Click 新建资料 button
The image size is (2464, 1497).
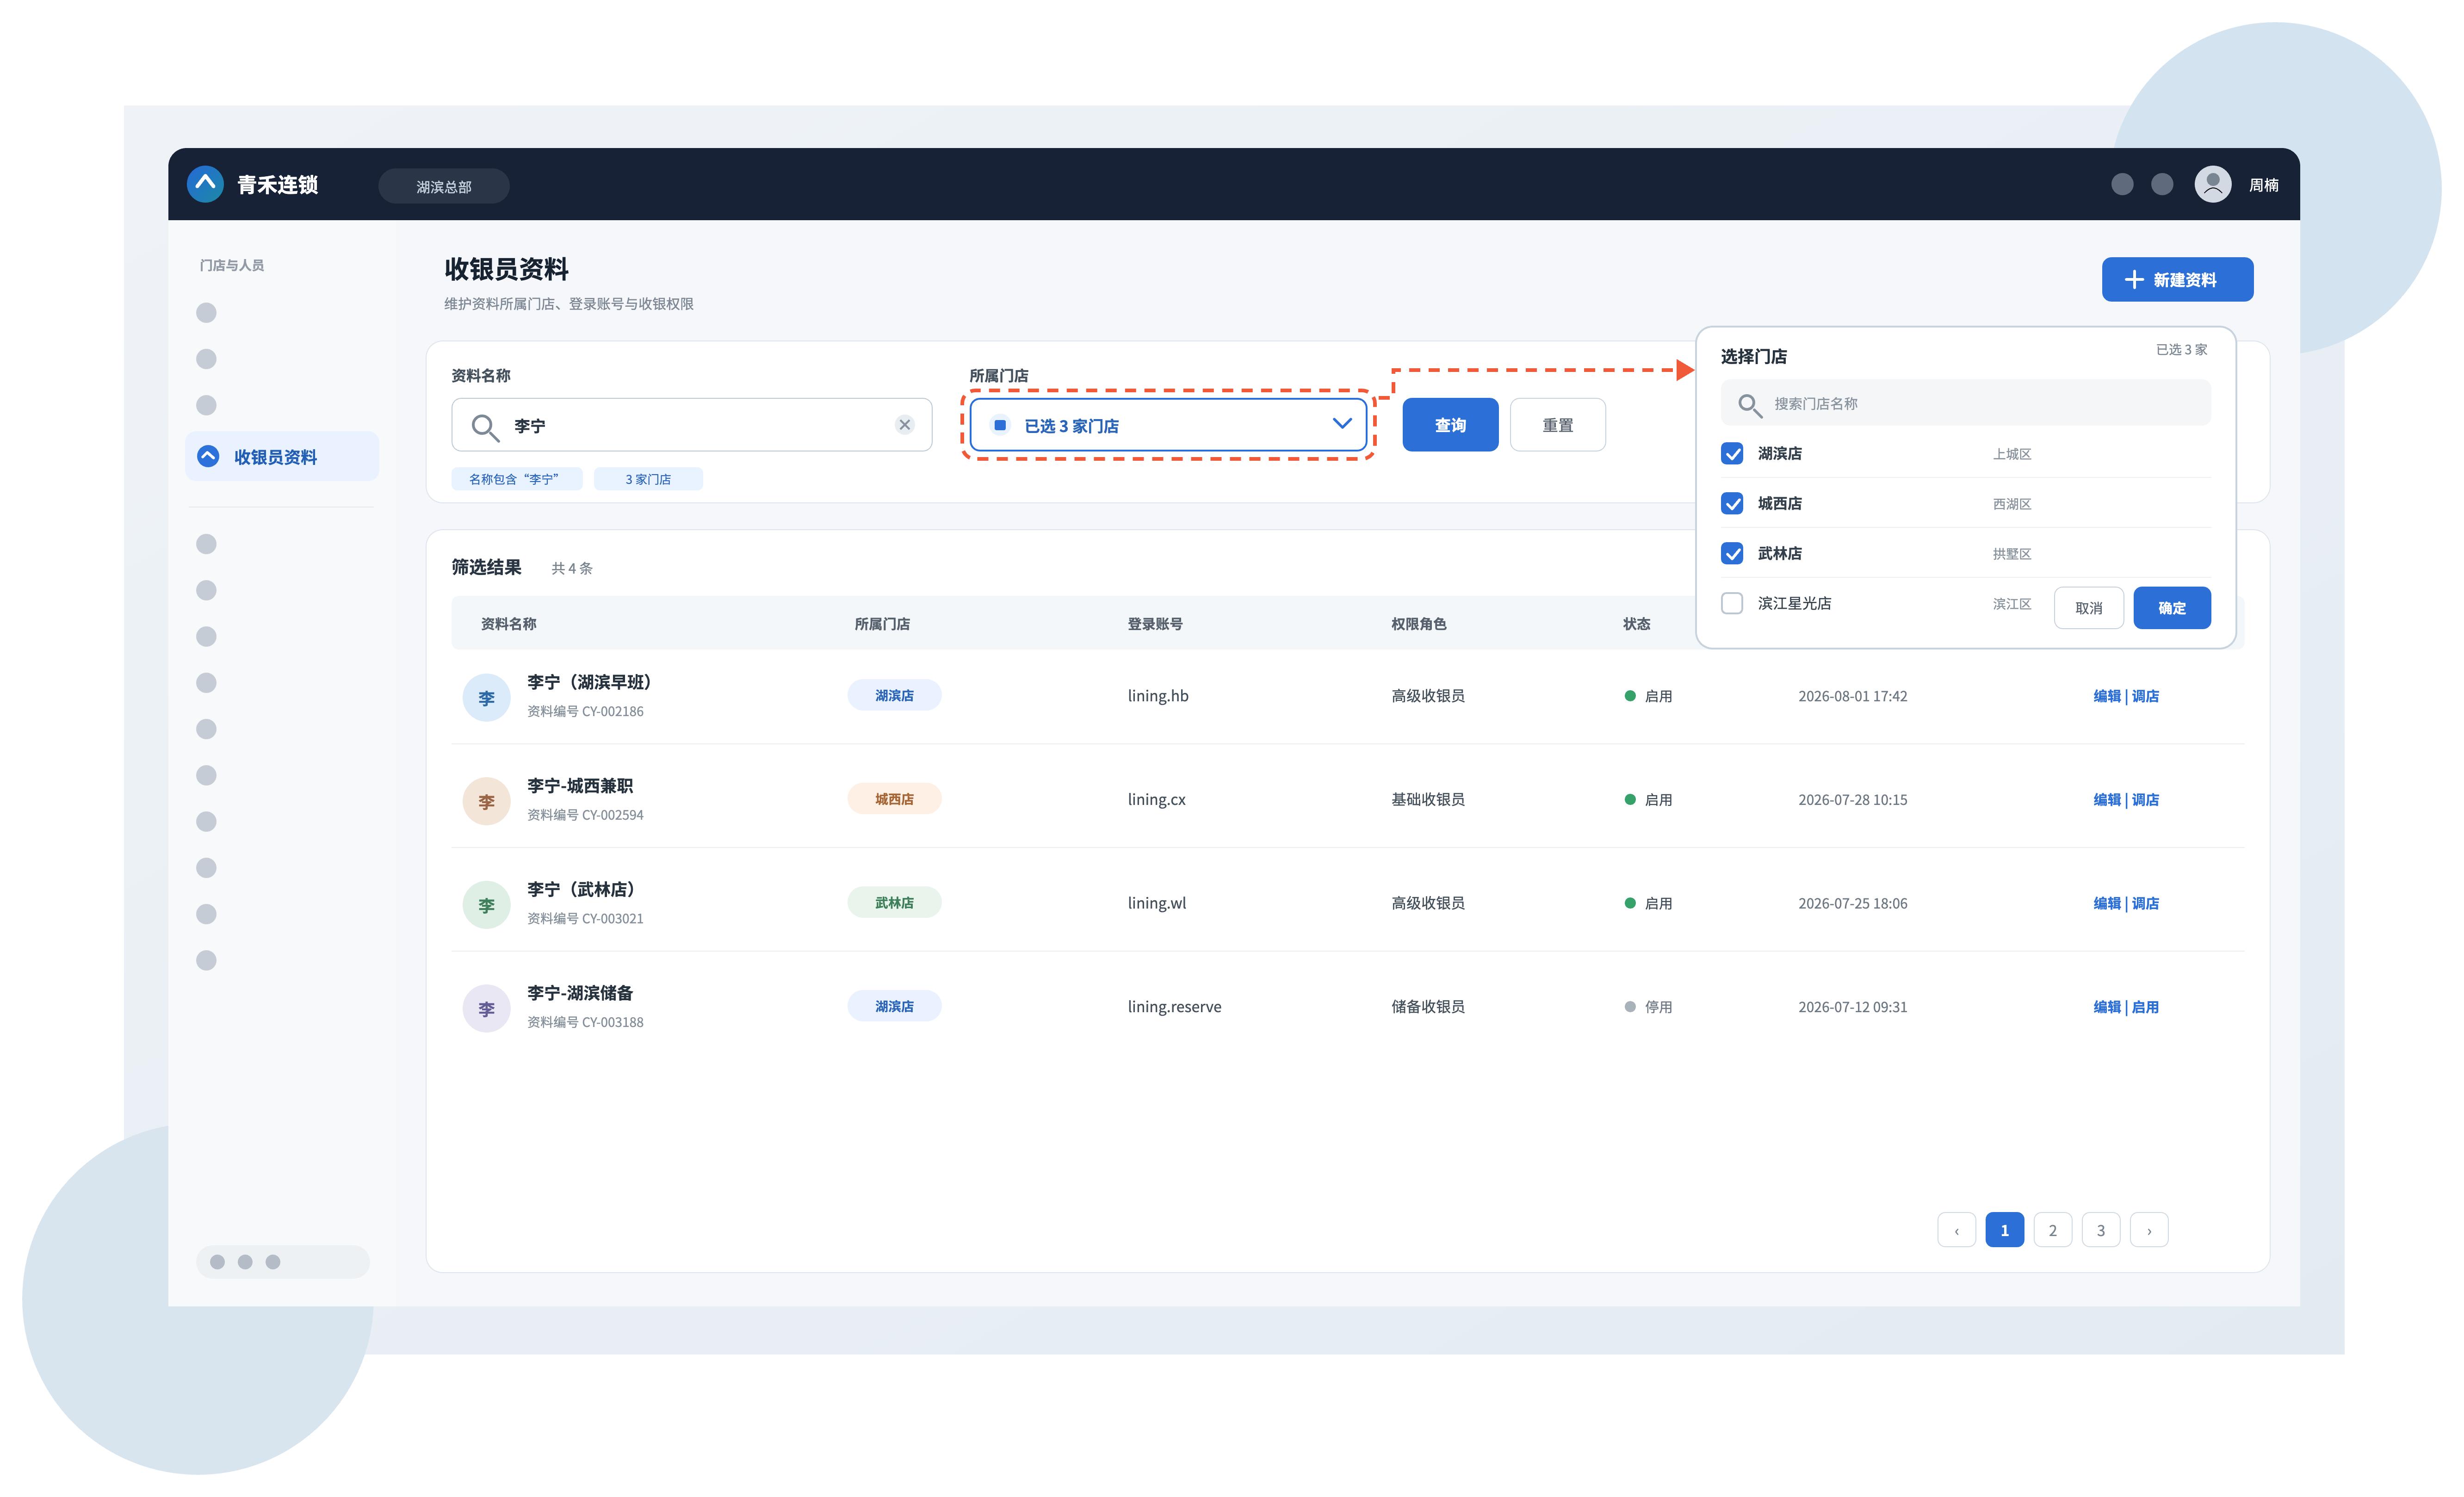click(2177, 279)
